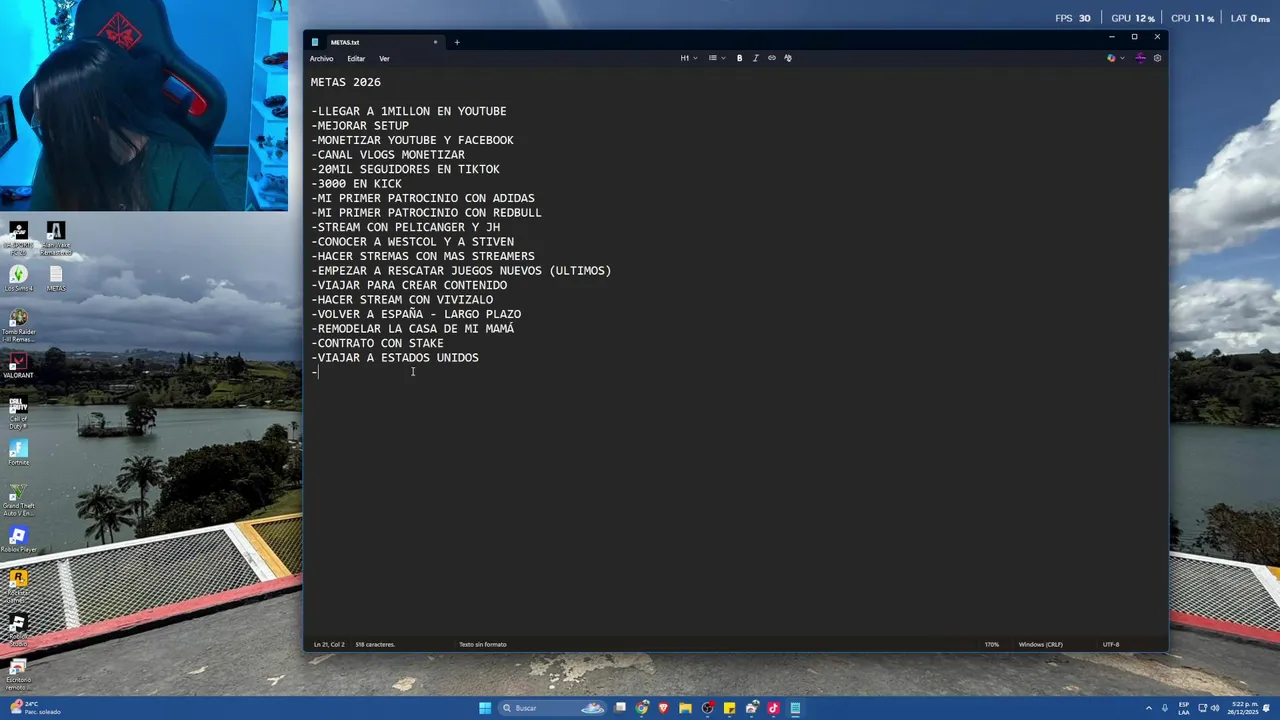Launch VALORANT from the desktop
The height and width of the screenshot is (720, 1280).
(18, 366)
